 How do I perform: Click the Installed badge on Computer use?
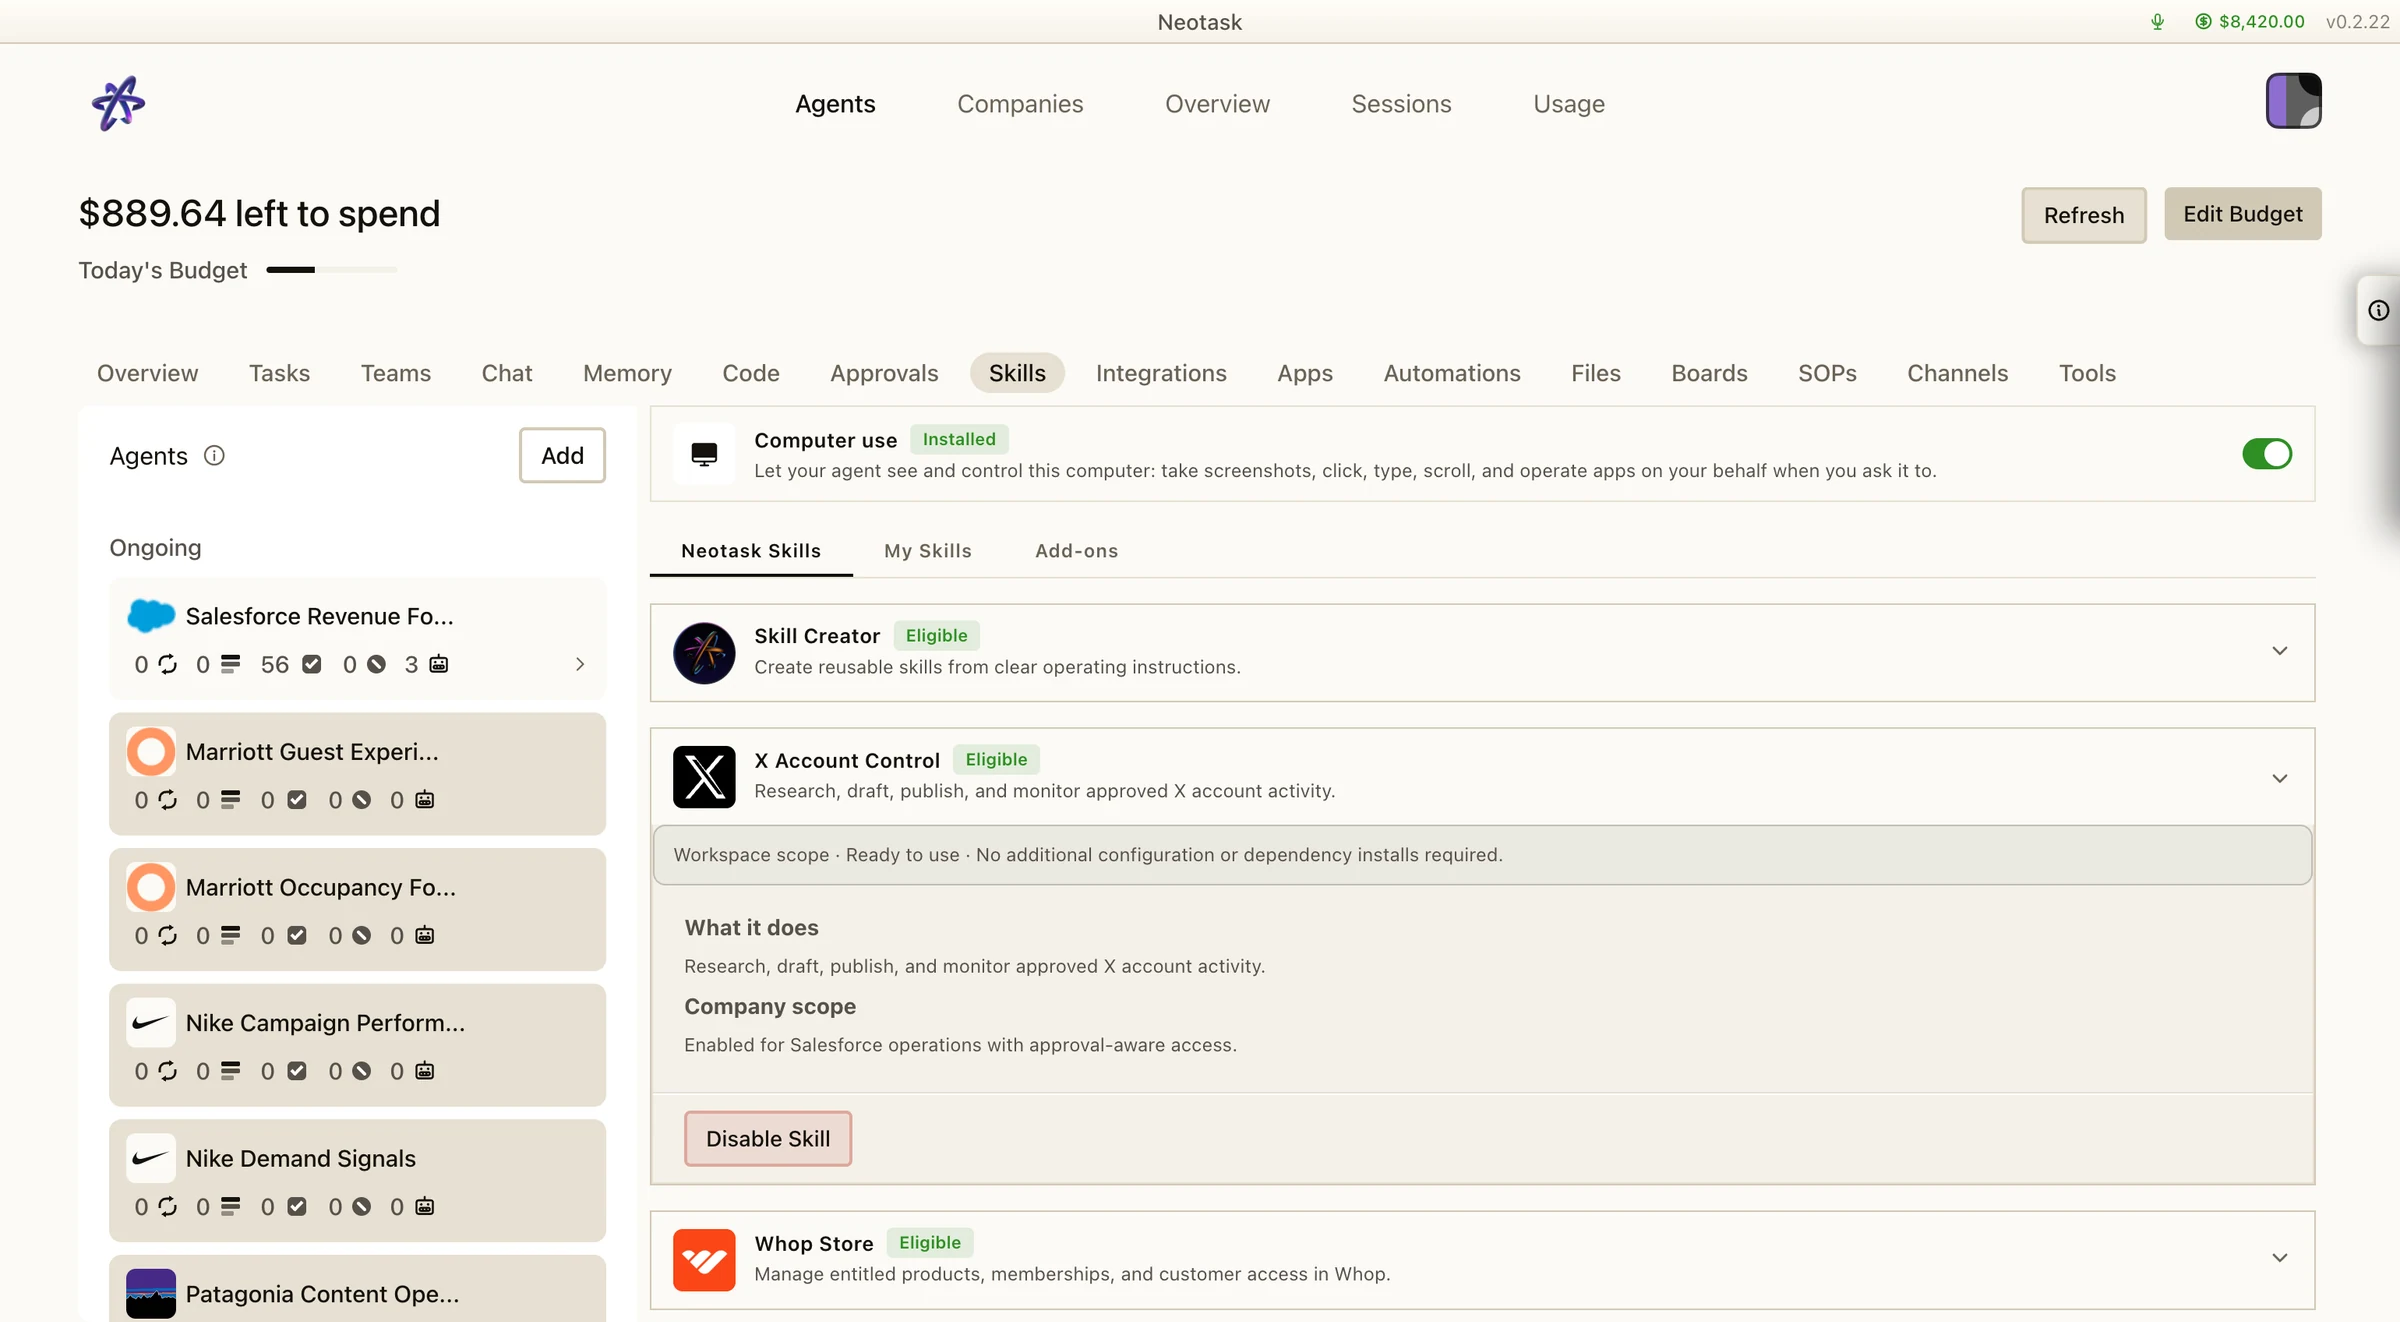[959, 440]
